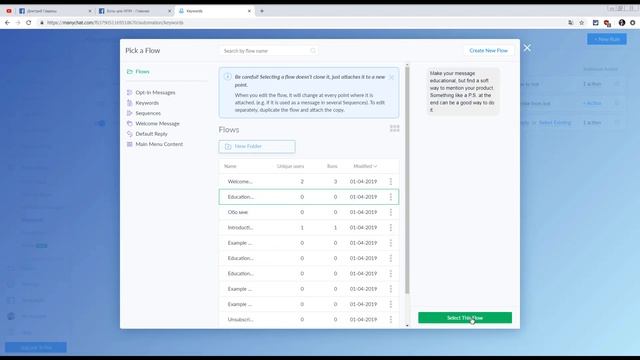640x360 pixels.
Task: Select the Keywords browser tab
Action: (213, 11)
